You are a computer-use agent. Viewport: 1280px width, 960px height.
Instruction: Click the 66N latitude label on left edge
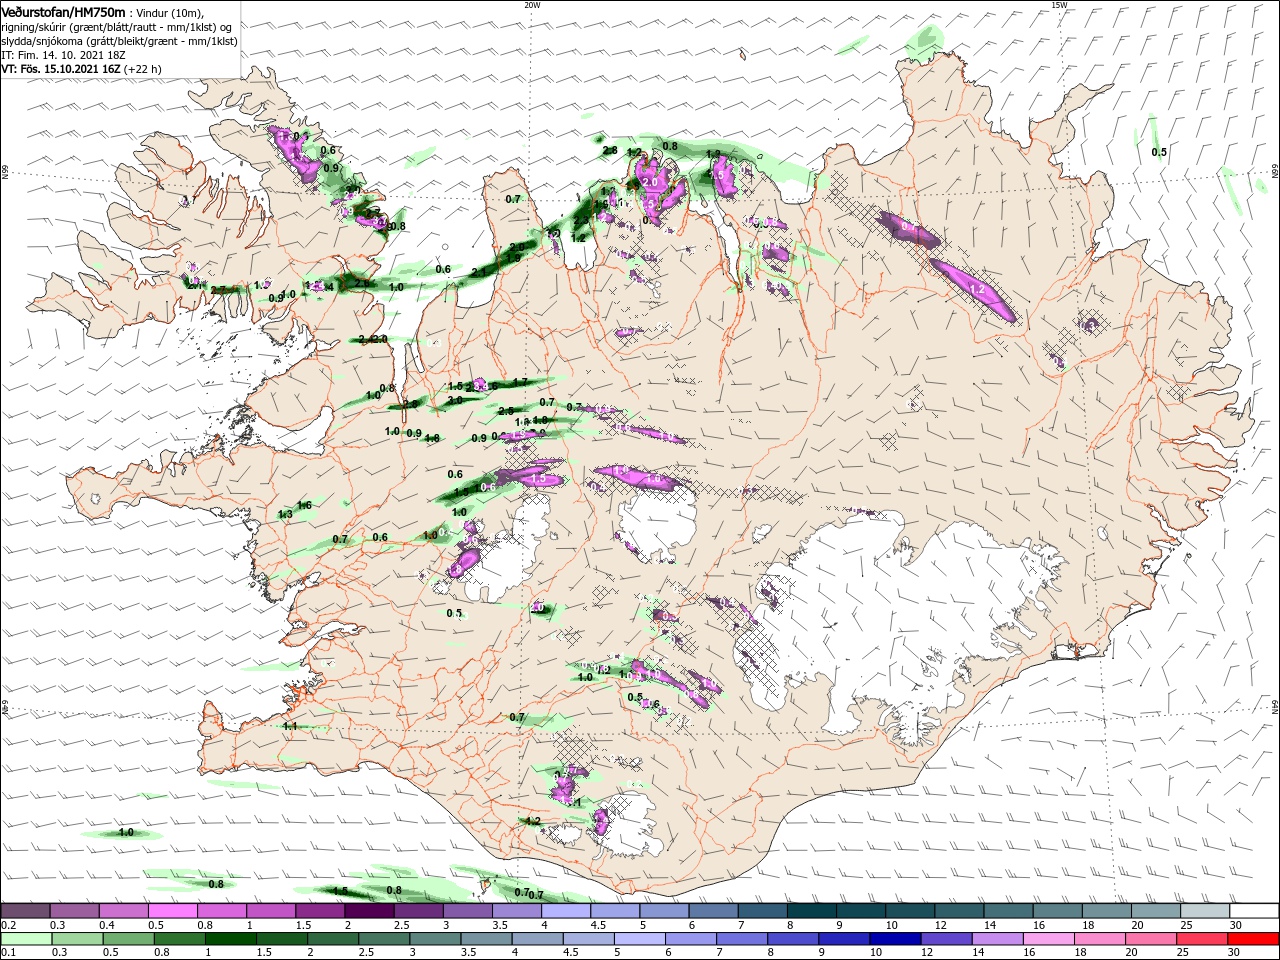[4, 172]
